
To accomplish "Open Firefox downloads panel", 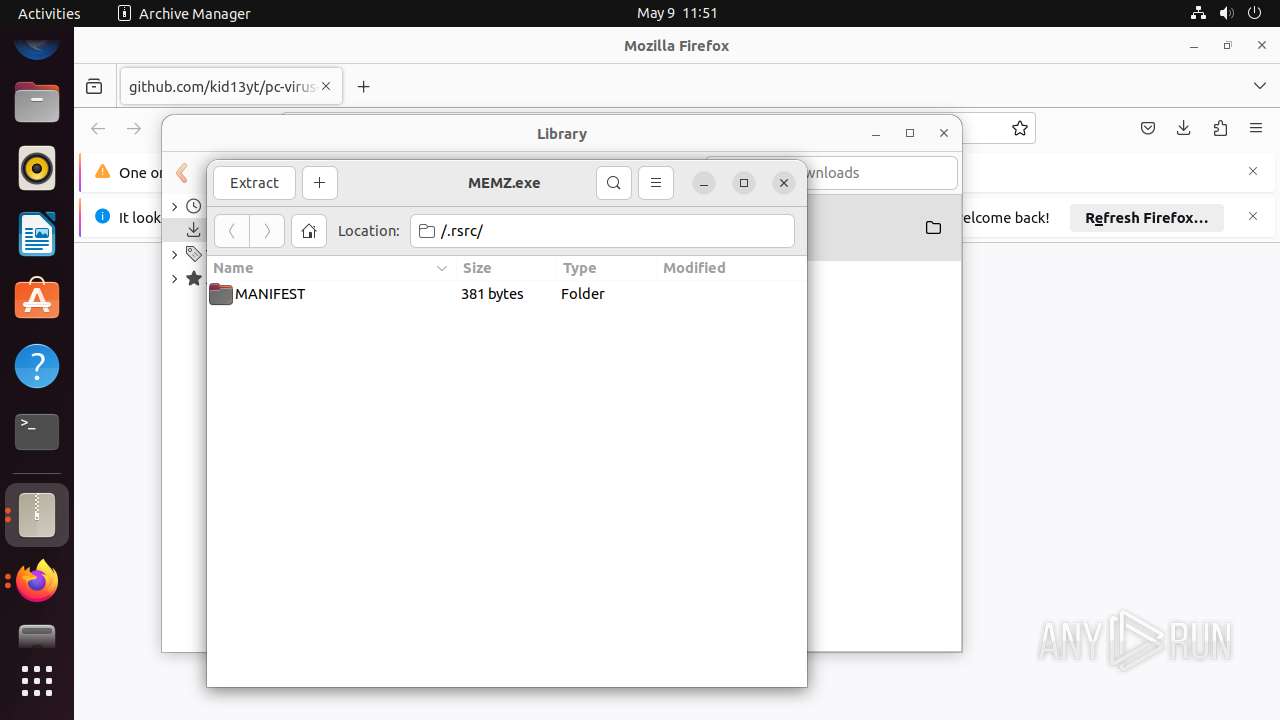I will click(x=1184, y=128).
